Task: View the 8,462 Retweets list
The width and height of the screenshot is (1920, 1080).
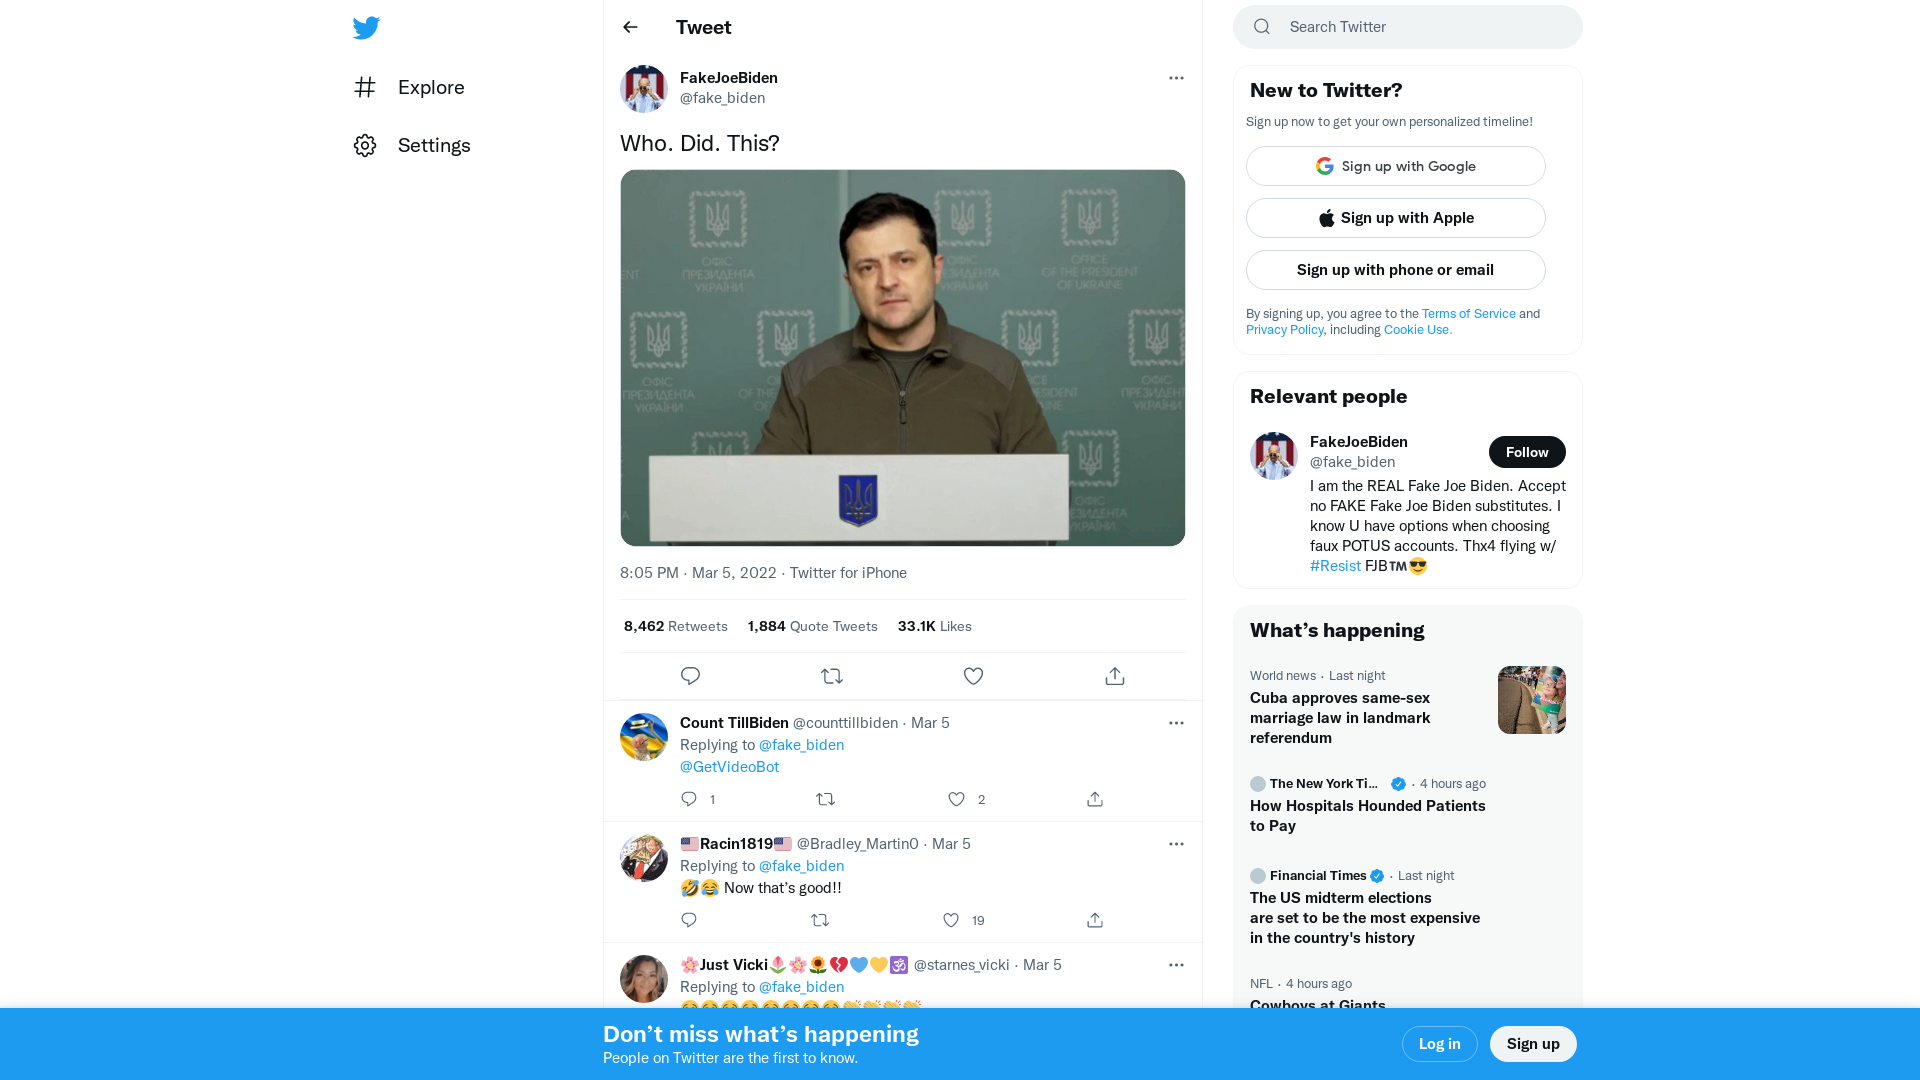Action: click(x=676, y=626)
